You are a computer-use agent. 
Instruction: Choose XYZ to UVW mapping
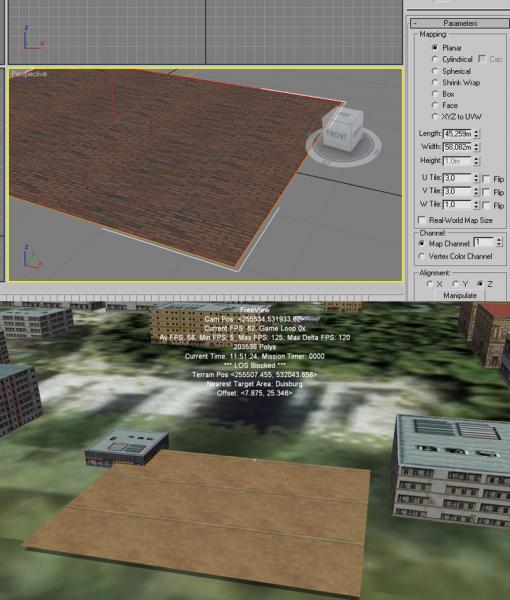tap(435, 116)
